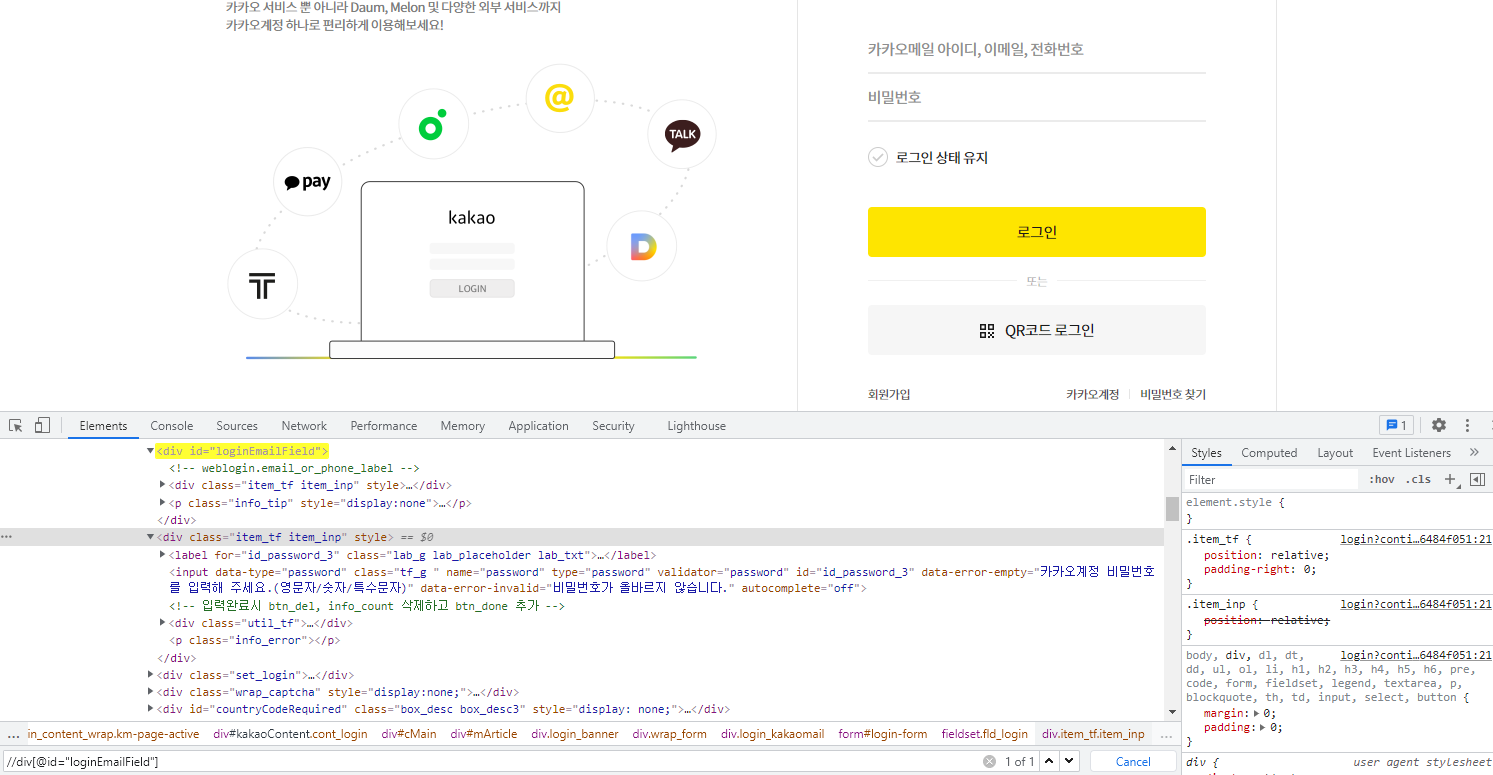This screenshot has height=775, width=1493.
Task: Select form#login-form in breadcrumb
Action: (x=882, y=734)
